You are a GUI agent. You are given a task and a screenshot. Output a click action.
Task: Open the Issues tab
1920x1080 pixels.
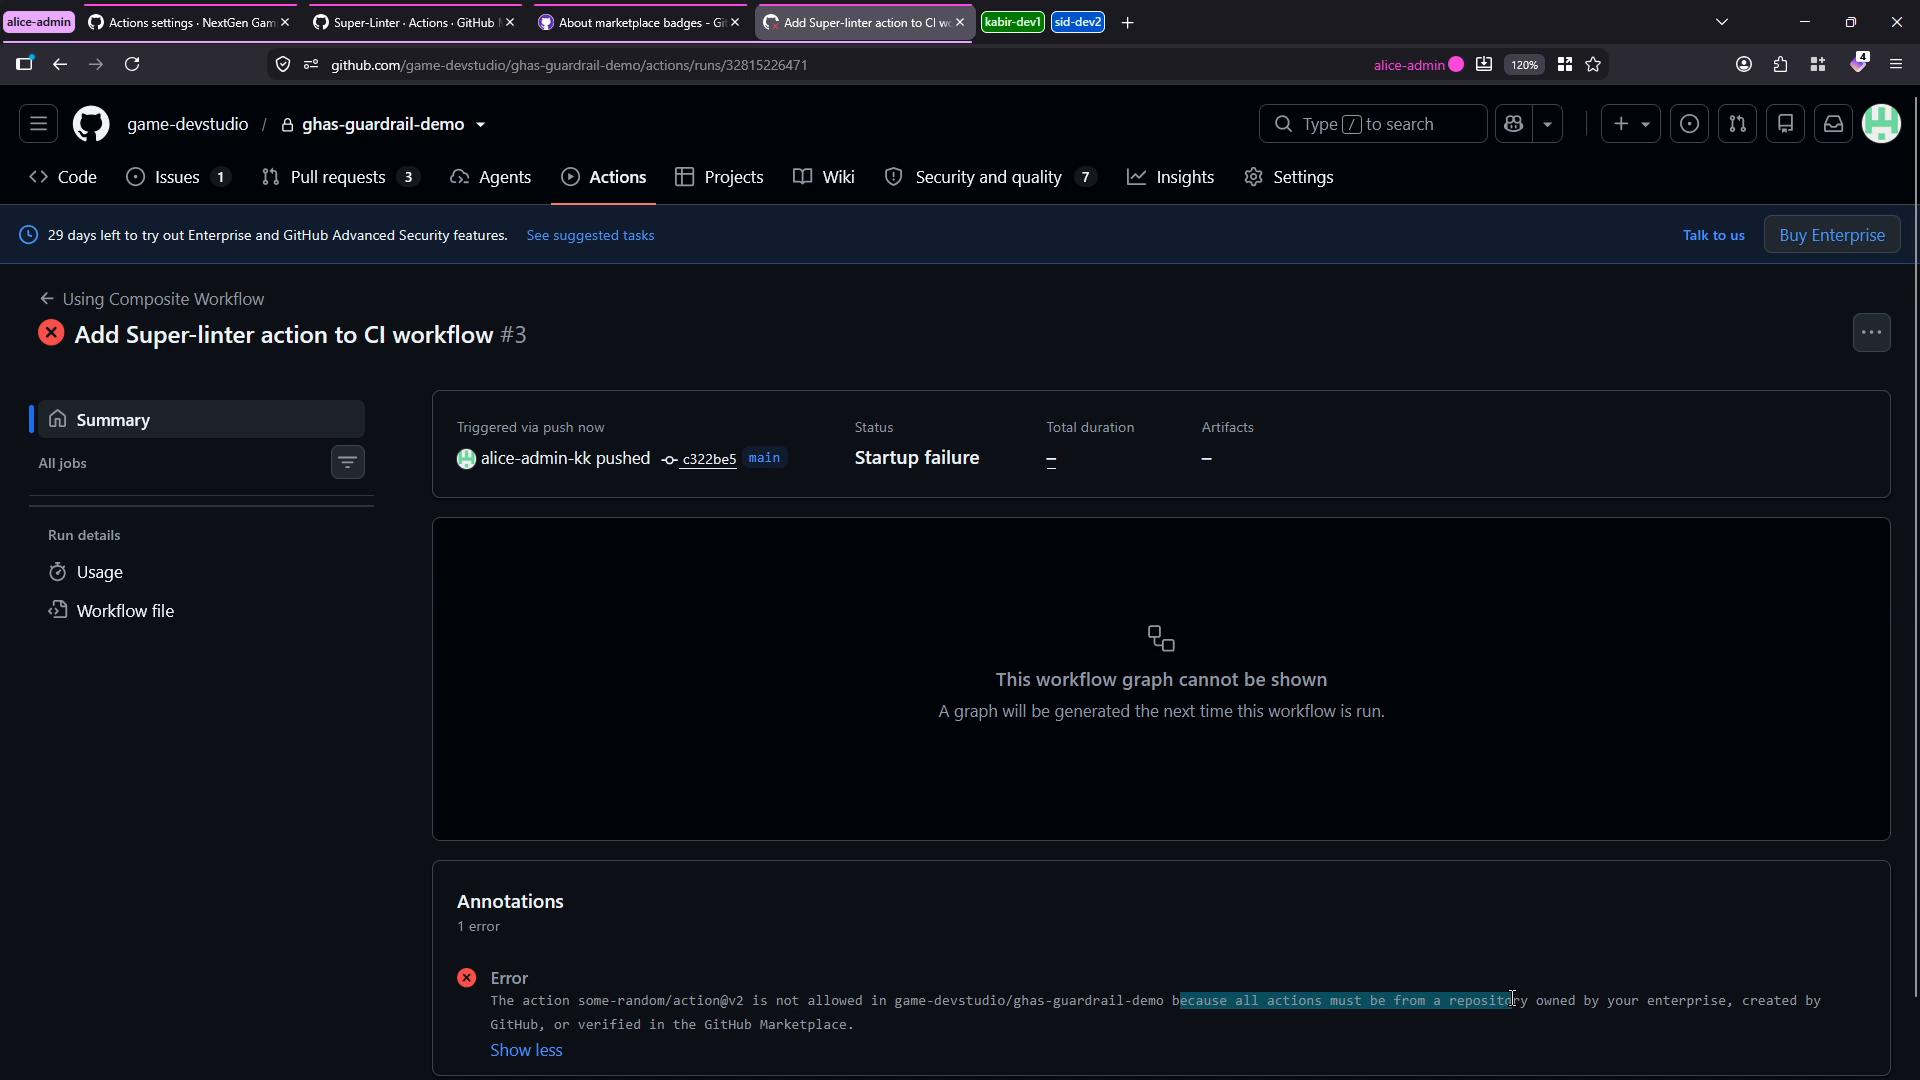(x=178, y=177)
